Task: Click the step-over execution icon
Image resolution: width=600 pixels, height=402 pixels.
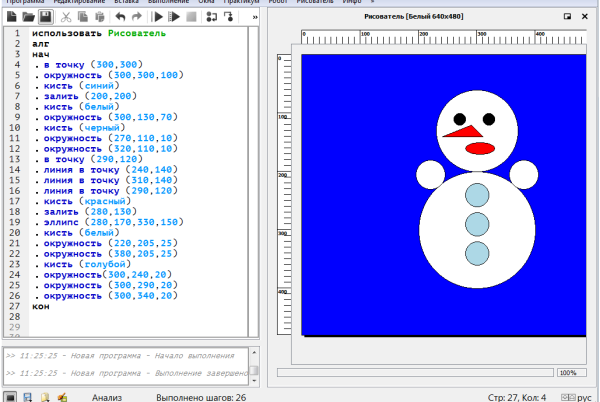Action: 212,17
